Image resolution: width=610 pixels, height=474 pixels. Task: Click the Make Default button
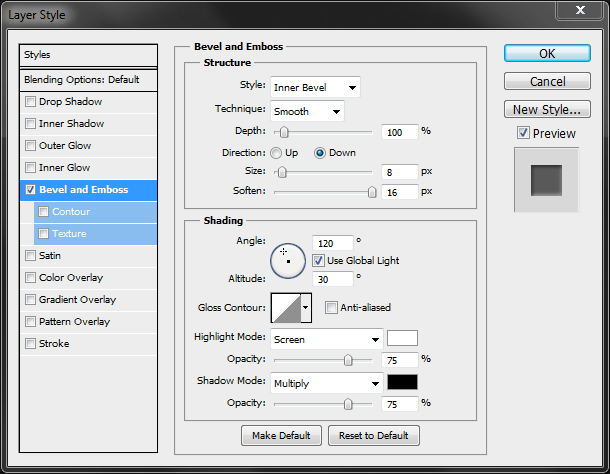(x=281, y=435)
